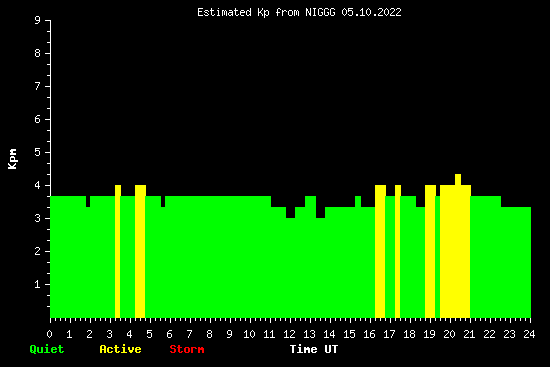Click the 'Storm' legend label
This screenshot has width=550, height=367.
187,349
